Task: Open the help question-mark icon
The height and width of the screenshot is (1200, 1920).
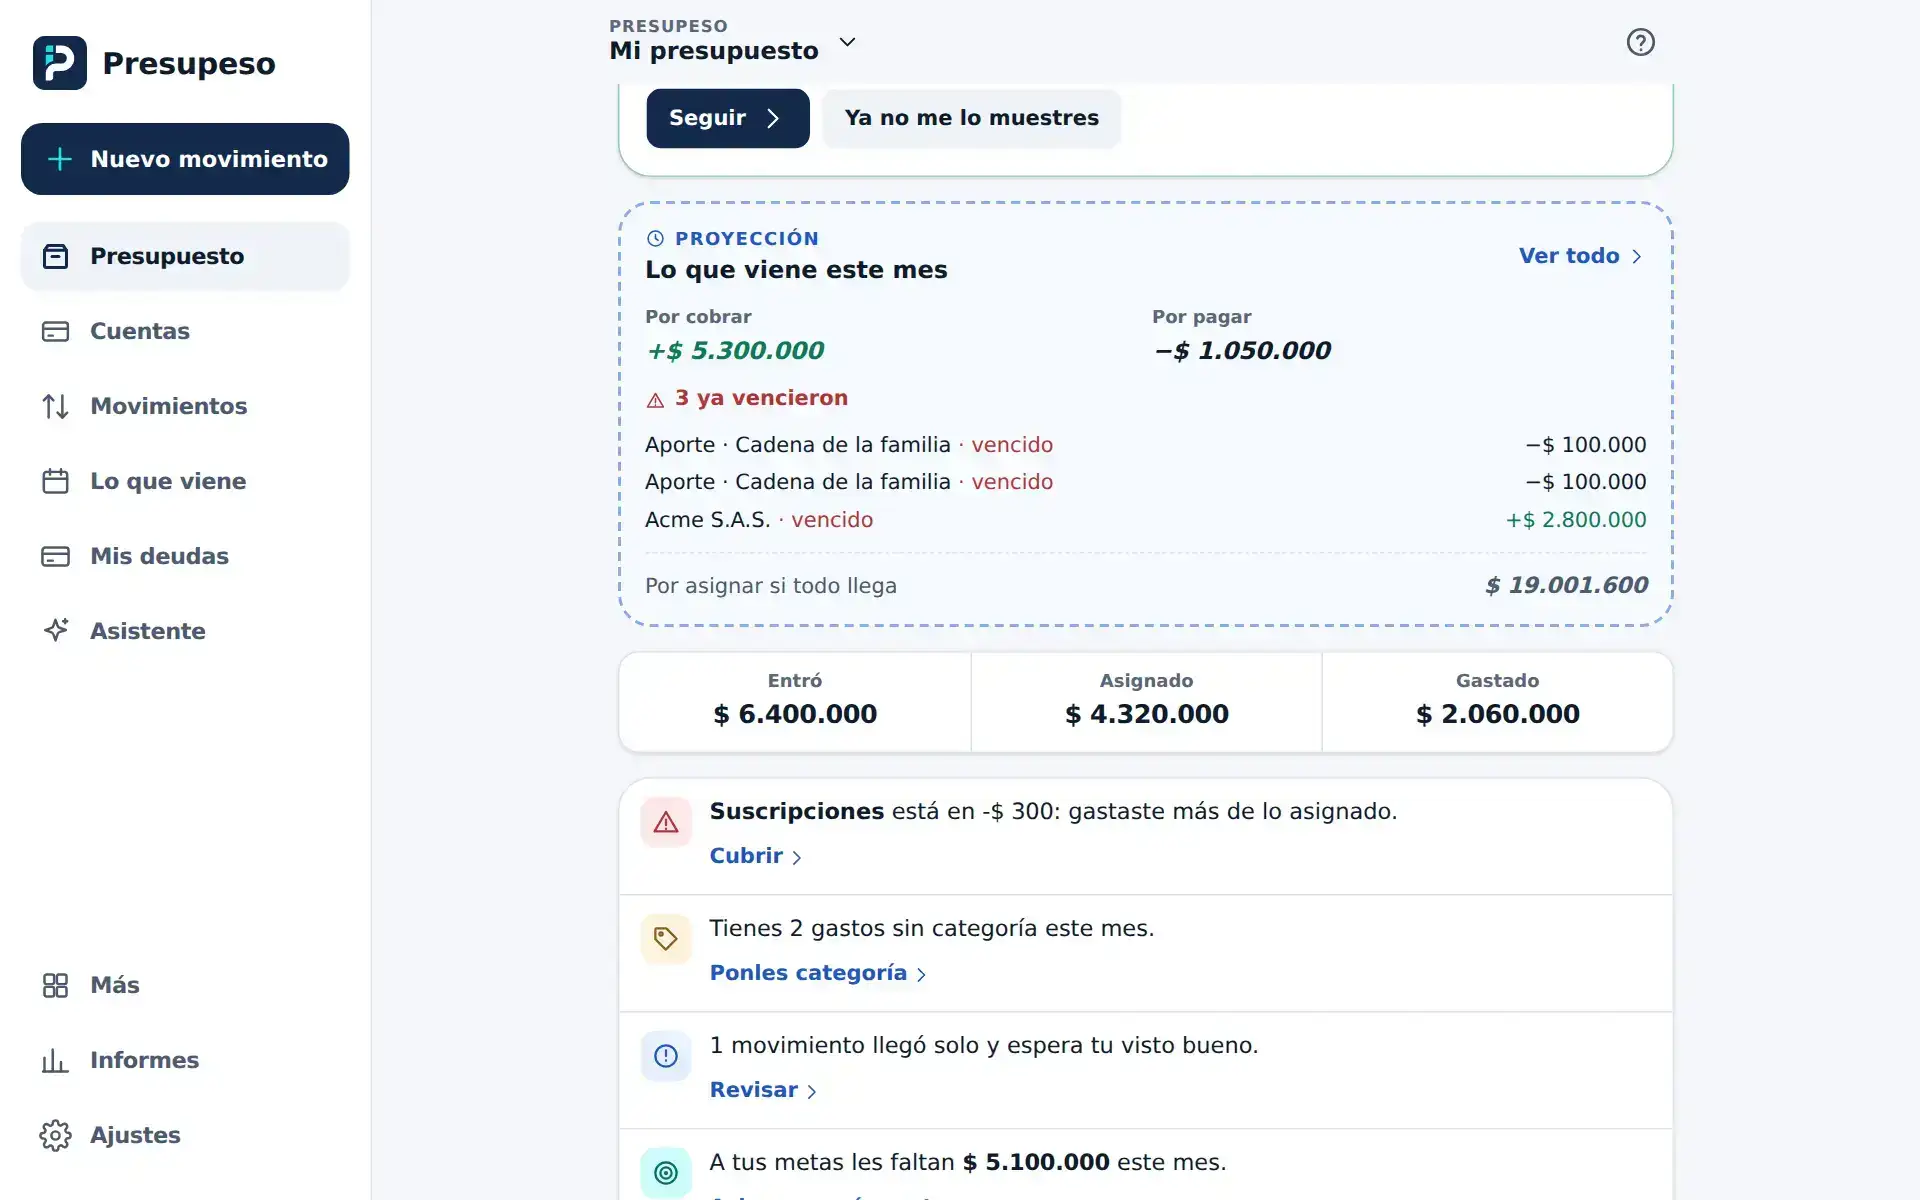Action: click(x=1640, y=42)
